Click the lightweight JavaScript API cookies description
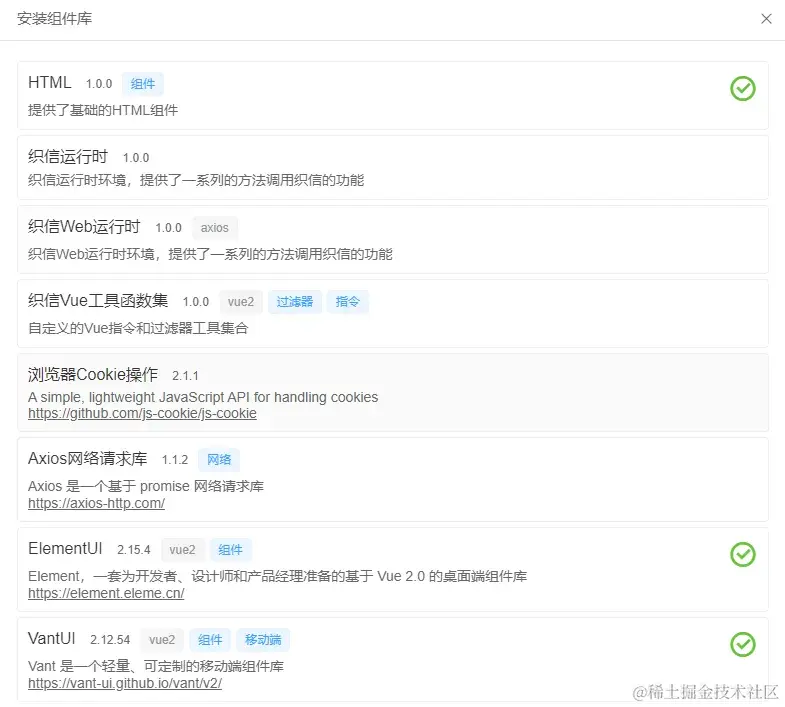This screenshot has height=707, width=785. click(203, 398)
